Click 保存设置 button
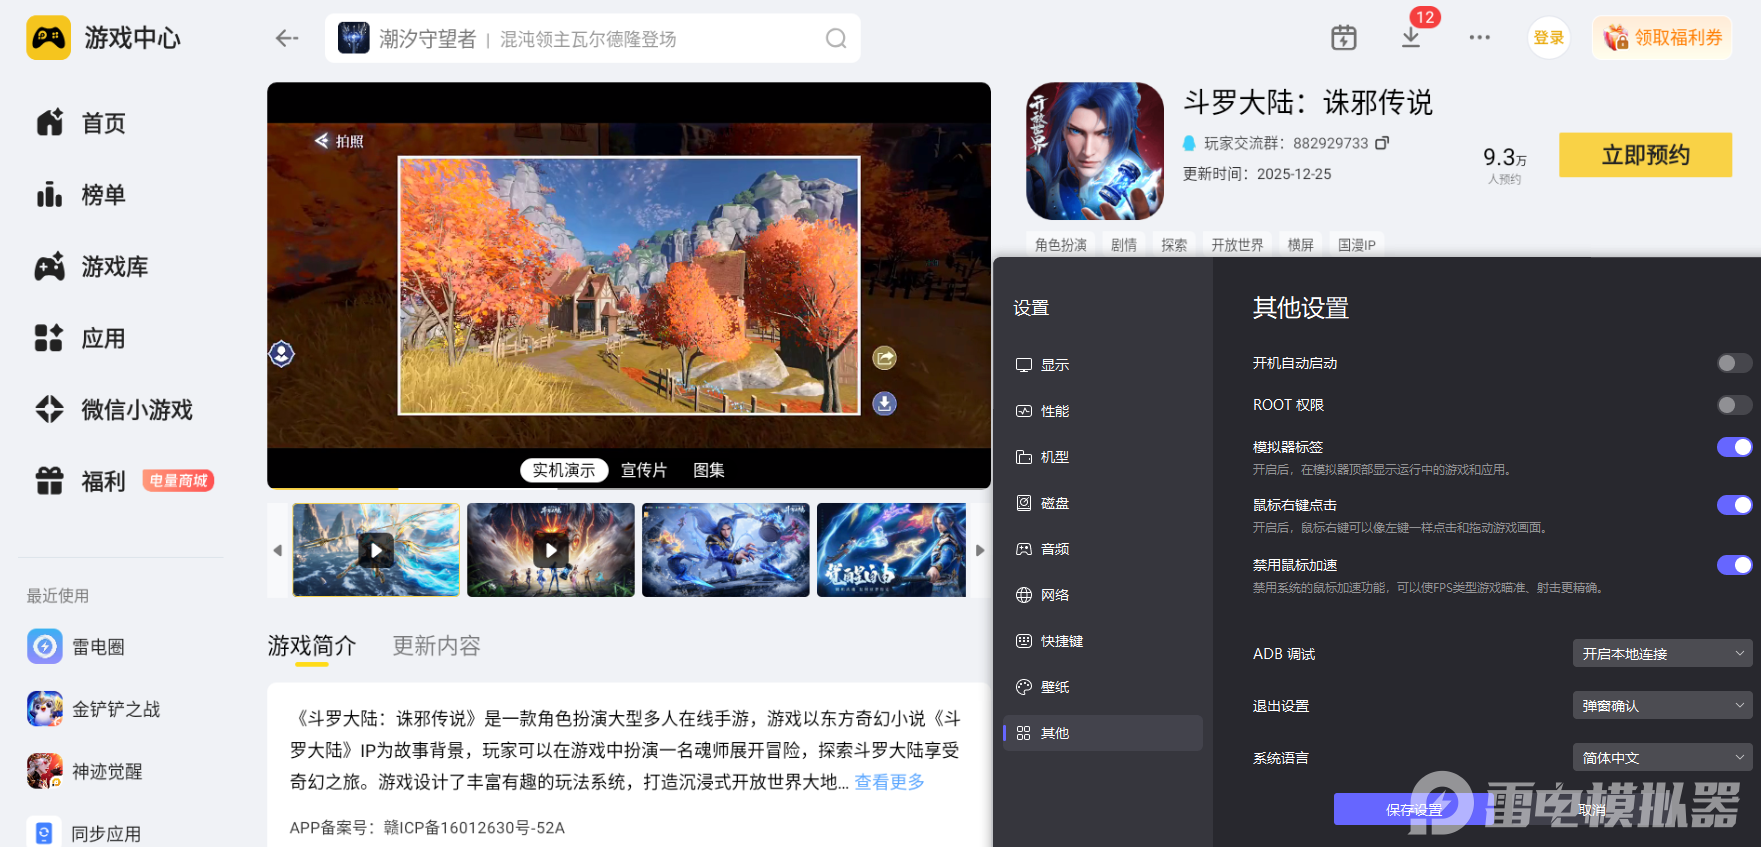This screenshot has height=847, width=1761. (1414, 810)
